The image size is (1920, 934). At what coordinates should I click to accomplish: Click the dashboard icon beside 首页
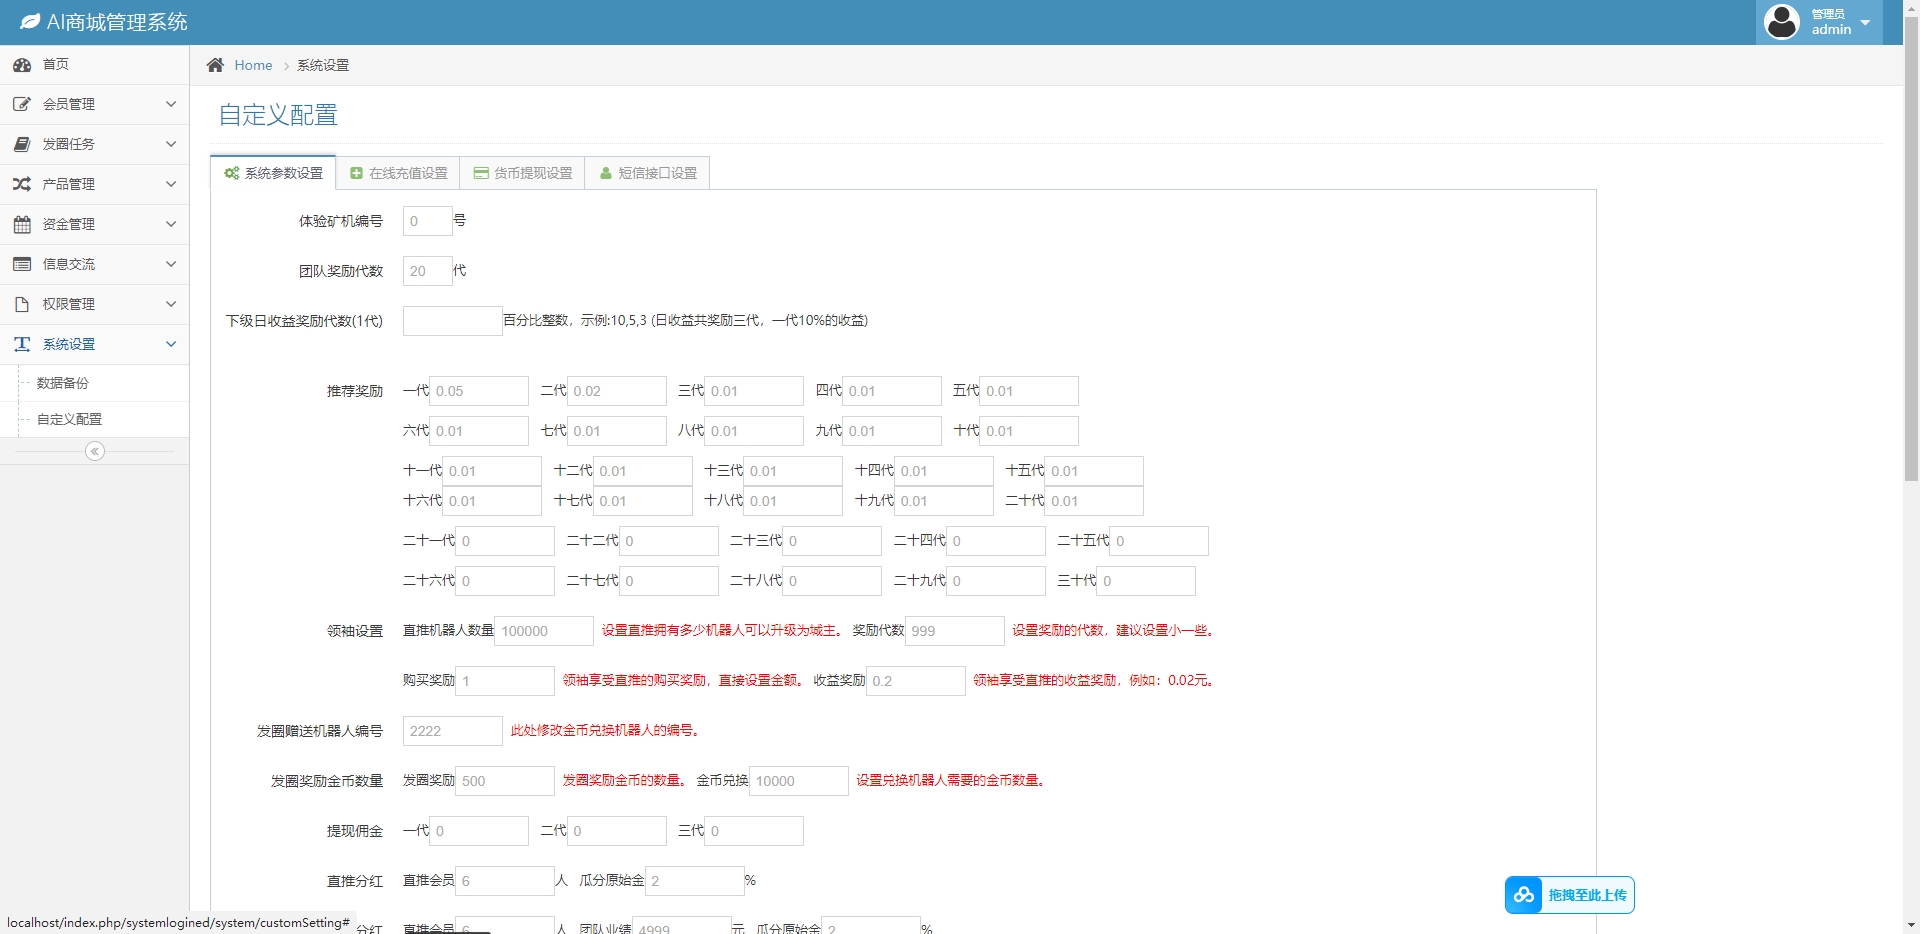(x=22, y=65)
